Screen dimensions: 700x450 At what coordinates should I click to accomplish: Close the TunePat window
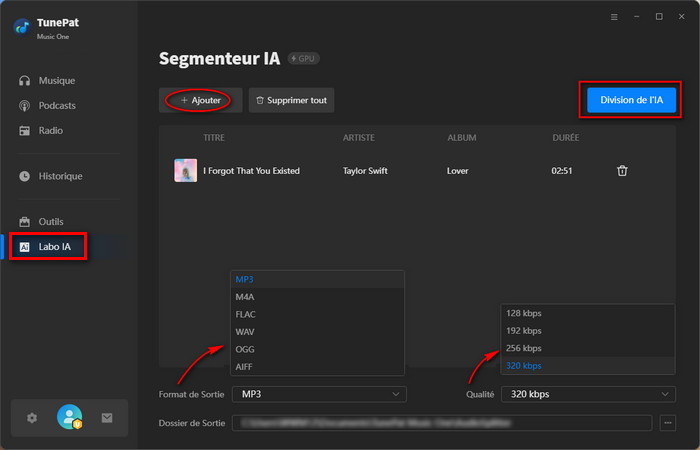(682, 17)
